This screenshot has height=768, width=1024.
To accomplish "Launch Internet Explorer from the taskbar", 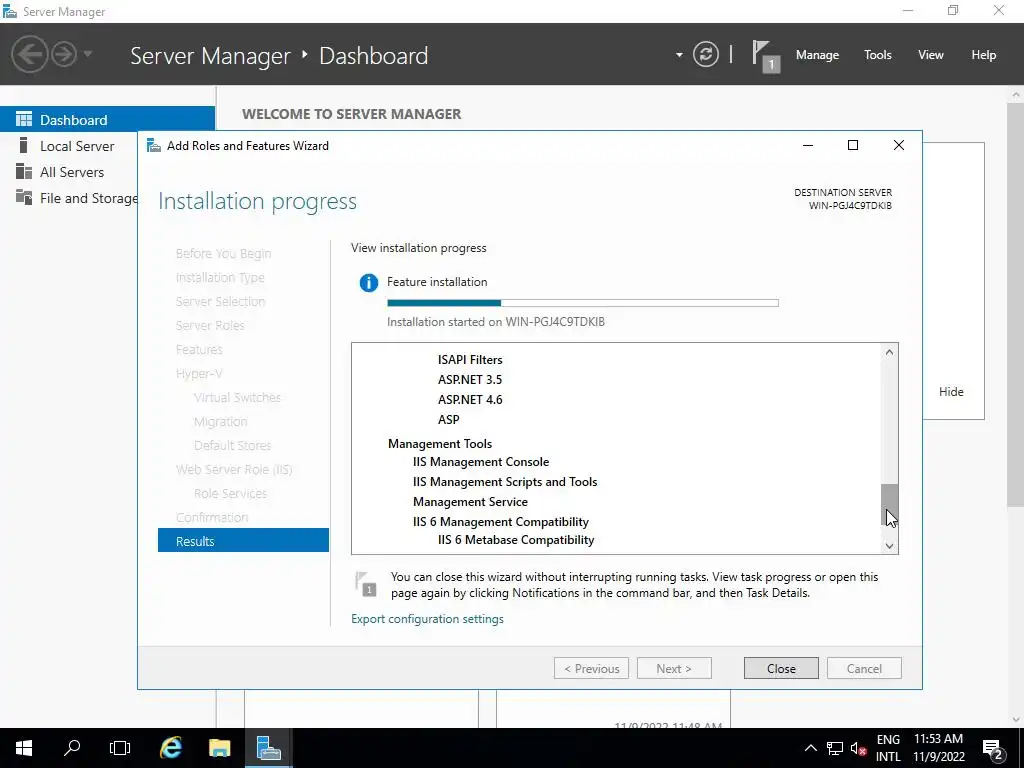I will [170, 748].
